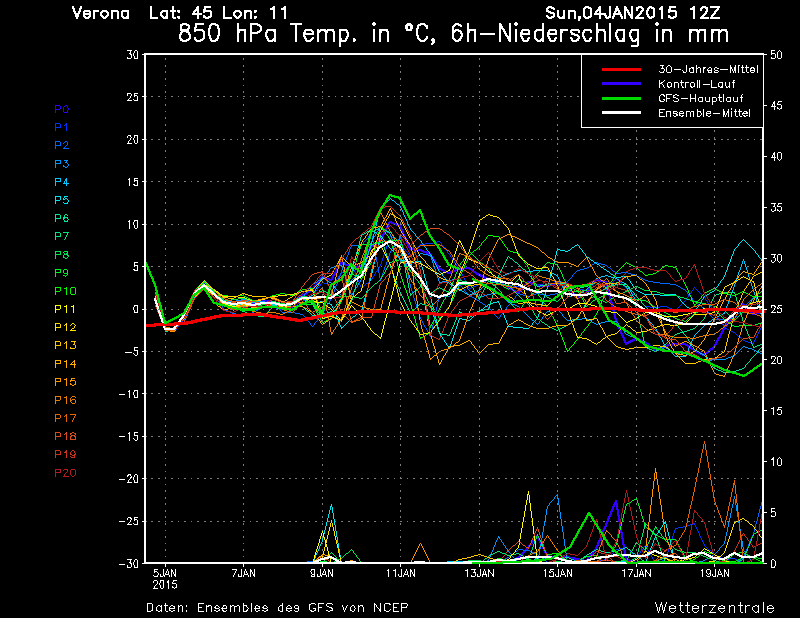The height and width of the screenshot is (618, 800).
Task: Select the P4 member label
Action: coord(62,182)
